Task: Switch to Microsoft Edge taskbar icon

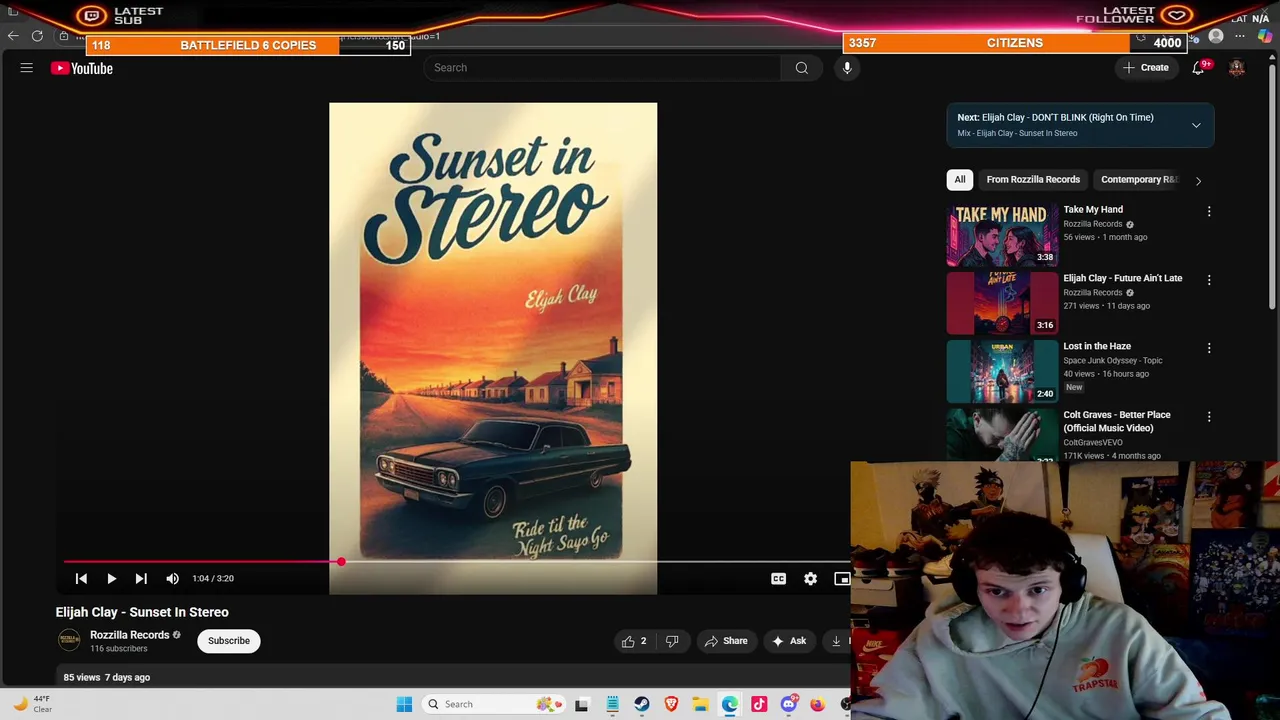Action: point(730,704)
